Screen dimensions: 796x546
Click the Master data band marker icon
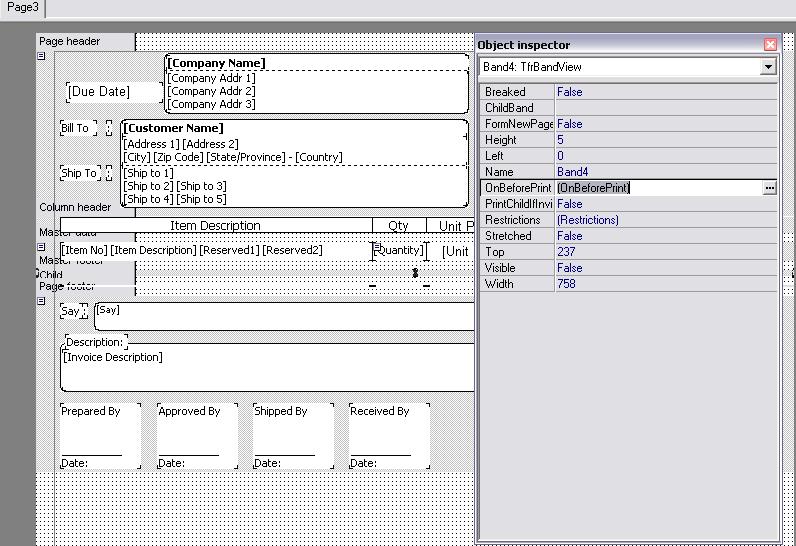(x=41, y=246)
